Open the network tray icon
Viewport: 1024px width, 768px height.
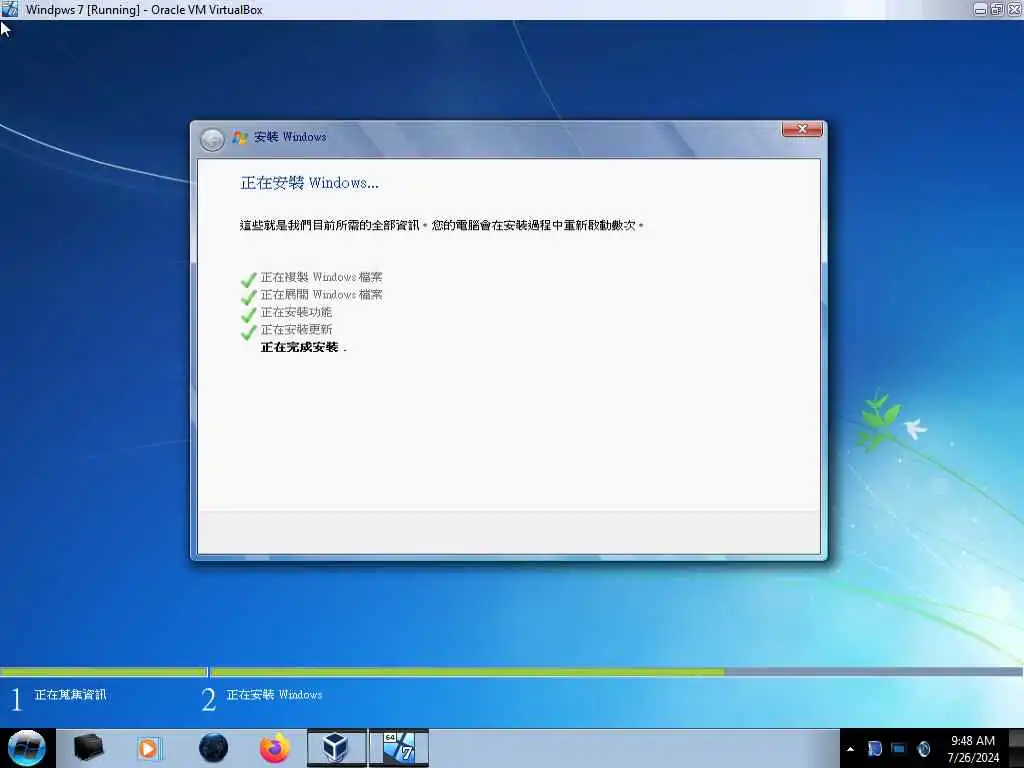pyautogui.click(x=899, y=749)
